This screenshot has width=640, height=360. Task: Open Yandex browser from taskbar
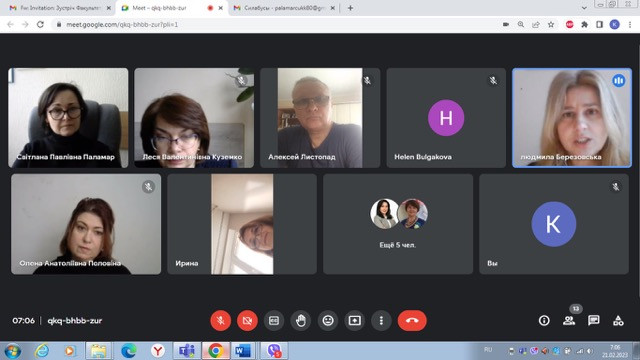tap(158, 351)
